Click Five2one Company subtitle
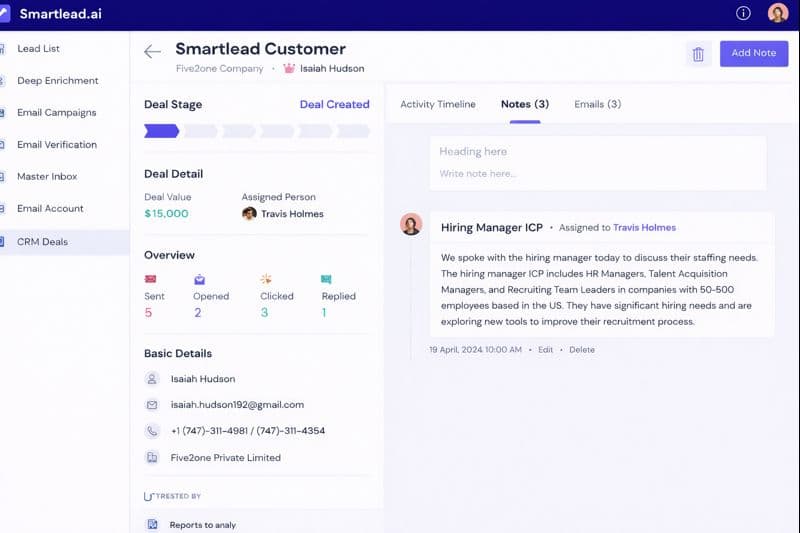The height and width of the screenshot is (533, 800). pos(219,68)
